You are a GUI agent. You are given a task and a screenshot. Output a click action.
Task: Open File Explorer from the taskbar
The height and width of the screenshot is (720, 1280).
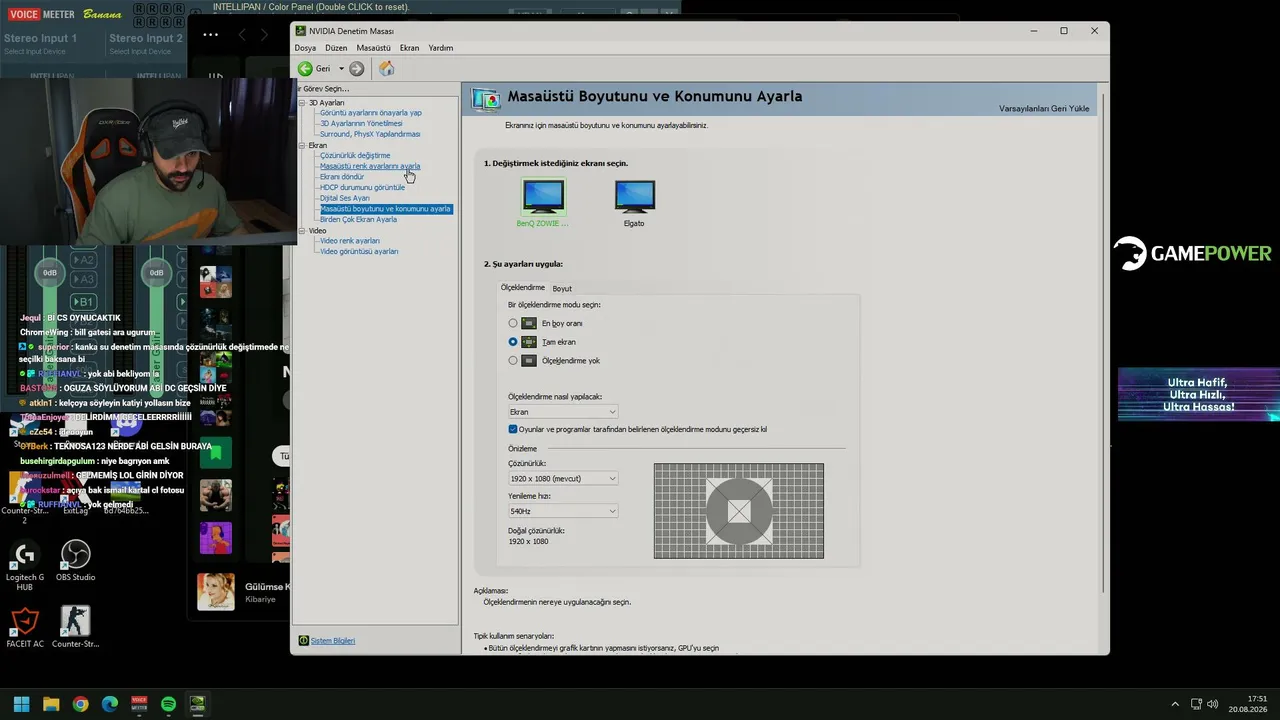click(x=51, y=704)
